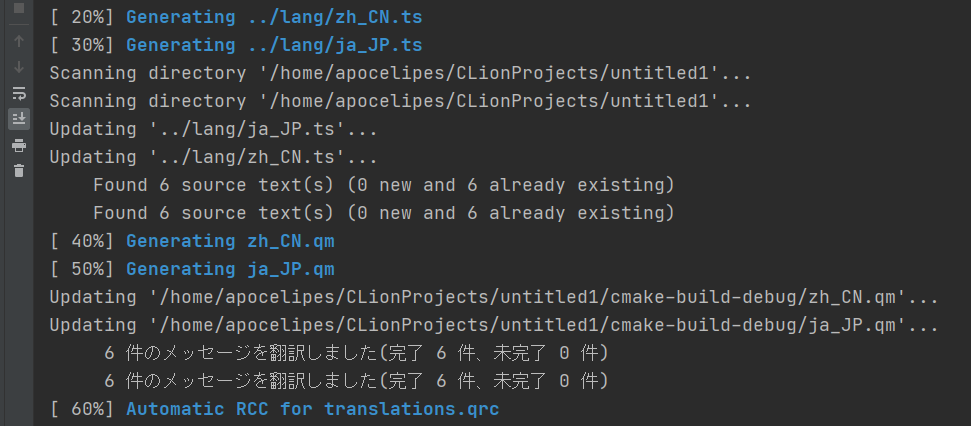
Task: Toggle soft-wrap for console output
Action: click(x=19, y=93)
